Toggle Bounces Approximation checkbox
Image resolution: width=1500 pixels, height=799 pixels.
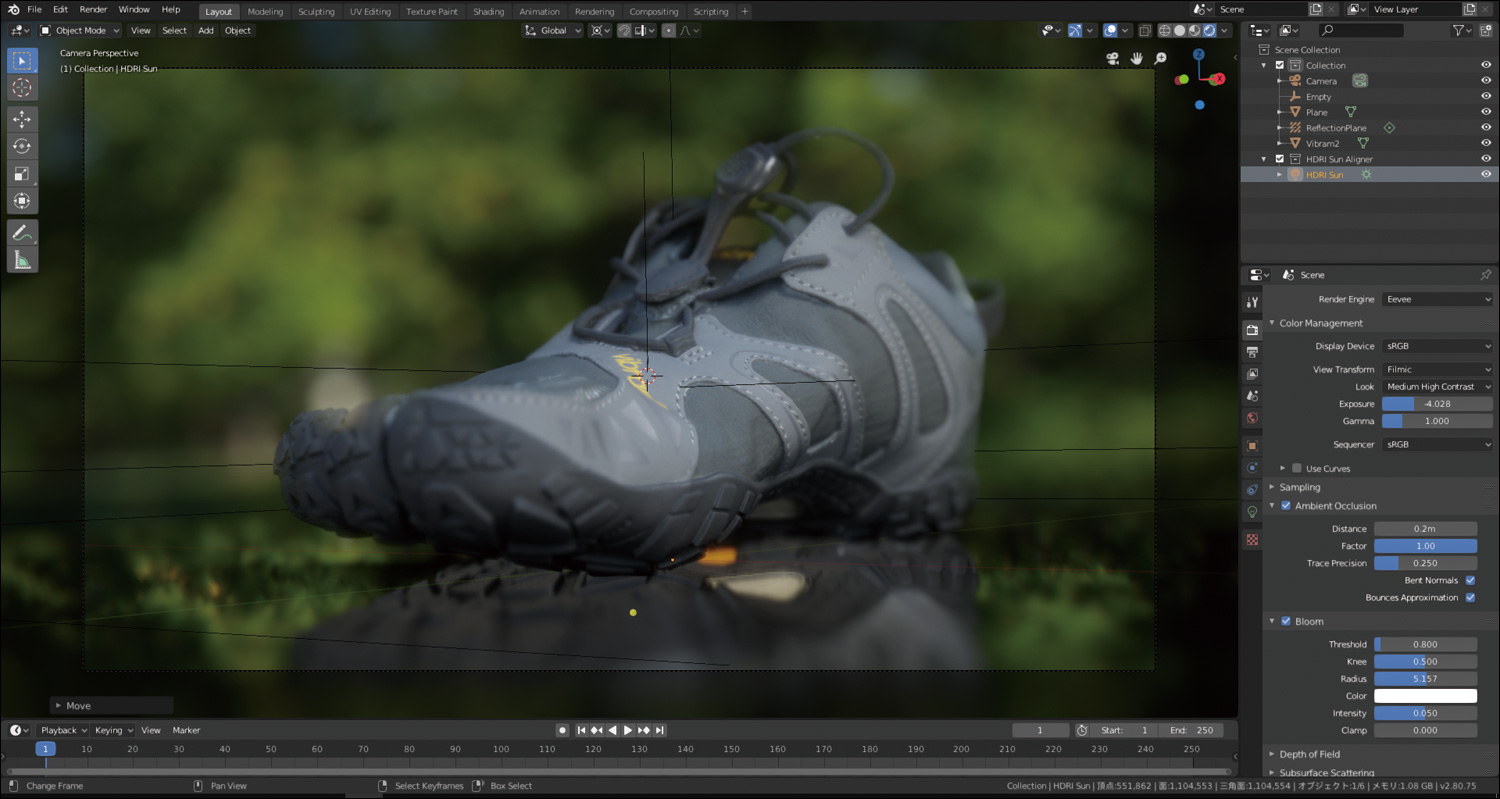pos(1470,598)
